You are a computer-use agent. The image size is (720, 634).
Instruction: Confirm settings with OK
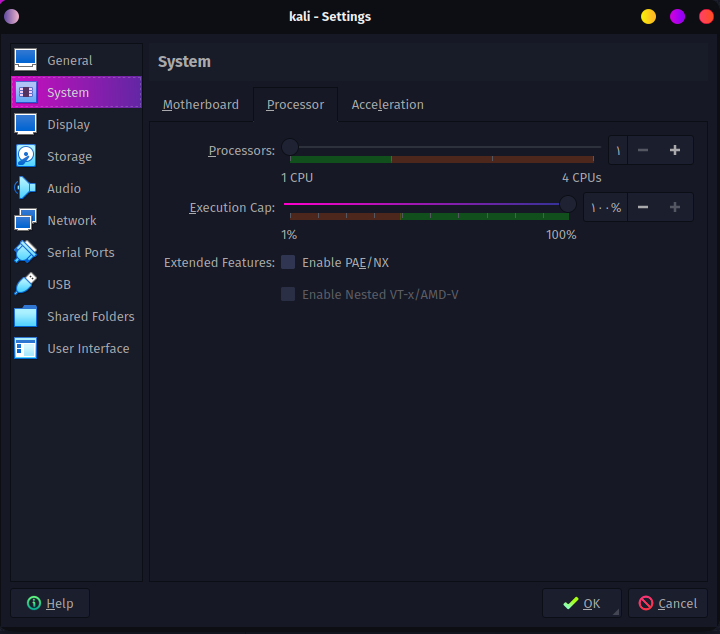click(582, 603)
